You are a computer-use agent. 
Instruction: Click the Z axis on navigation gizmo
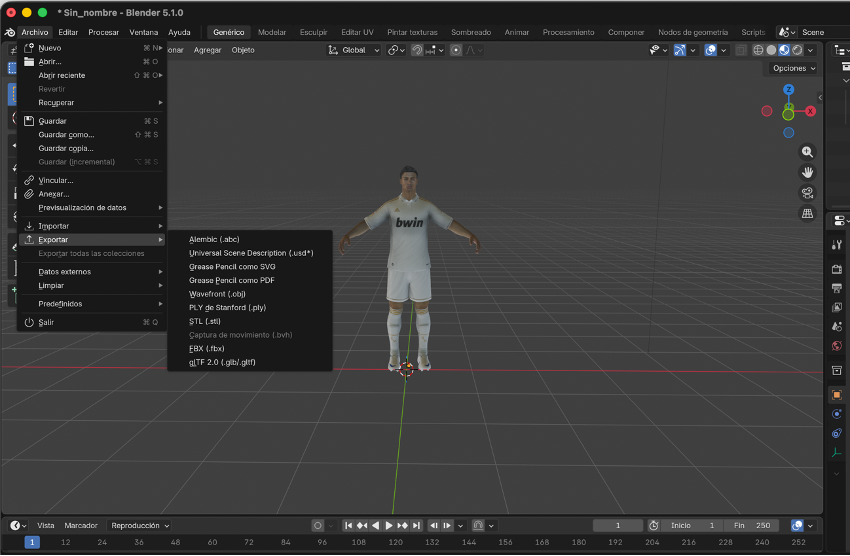[789, 90]
